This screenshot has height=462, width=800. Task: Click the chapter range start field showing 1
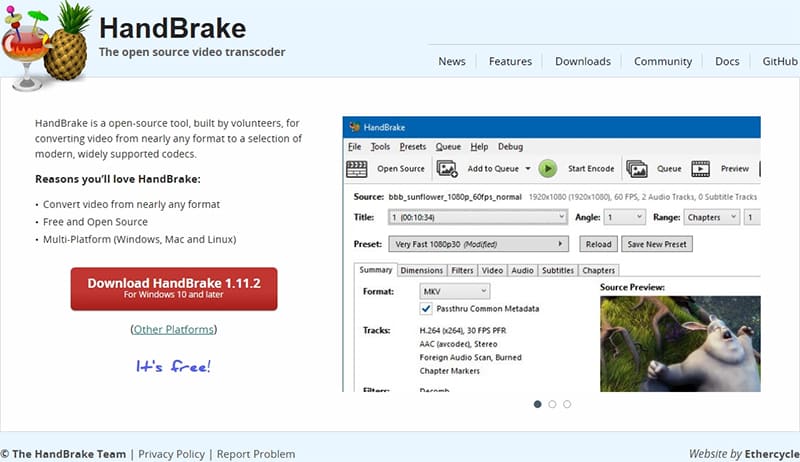tap(752, 217)
